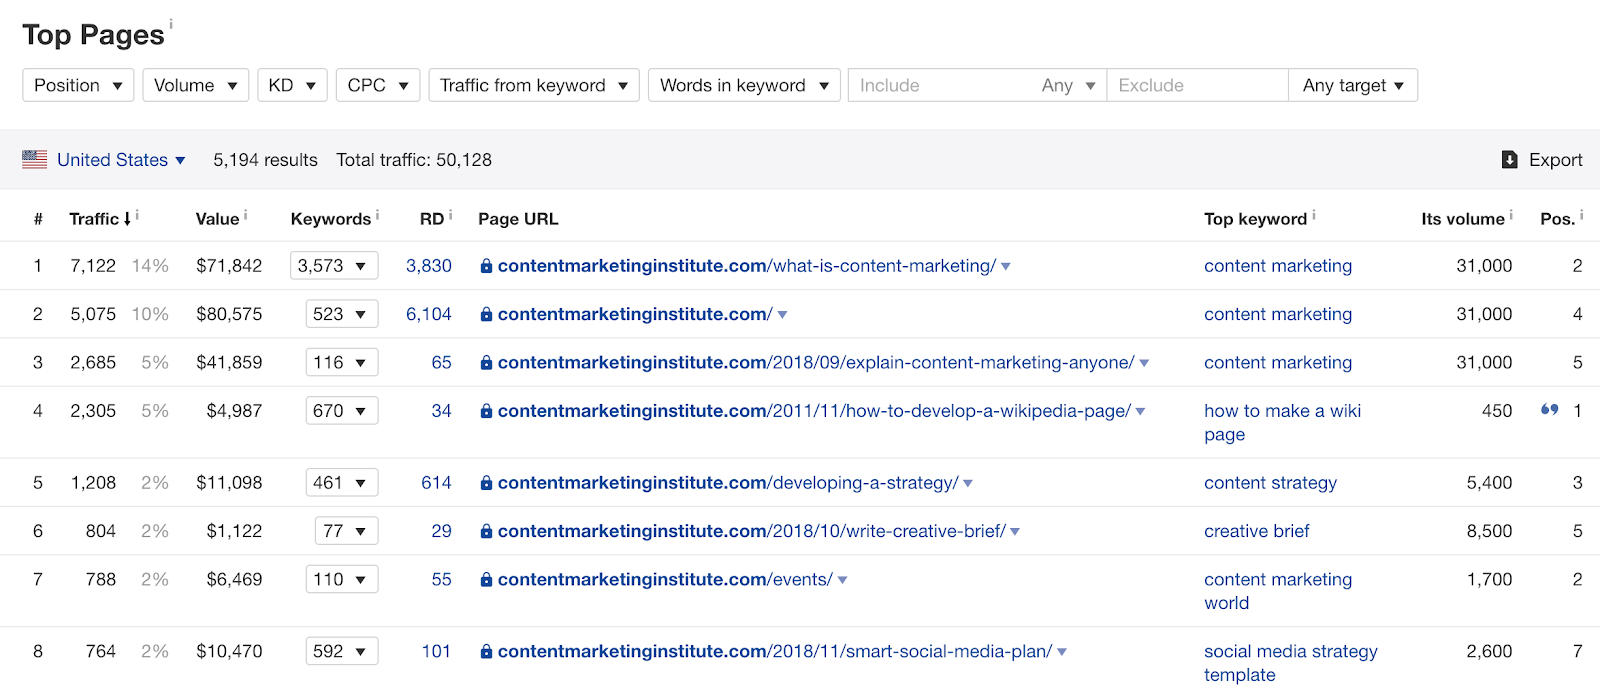Sort by Traffic using the descending arrow

pyautogui.click(x=127, y=219)
